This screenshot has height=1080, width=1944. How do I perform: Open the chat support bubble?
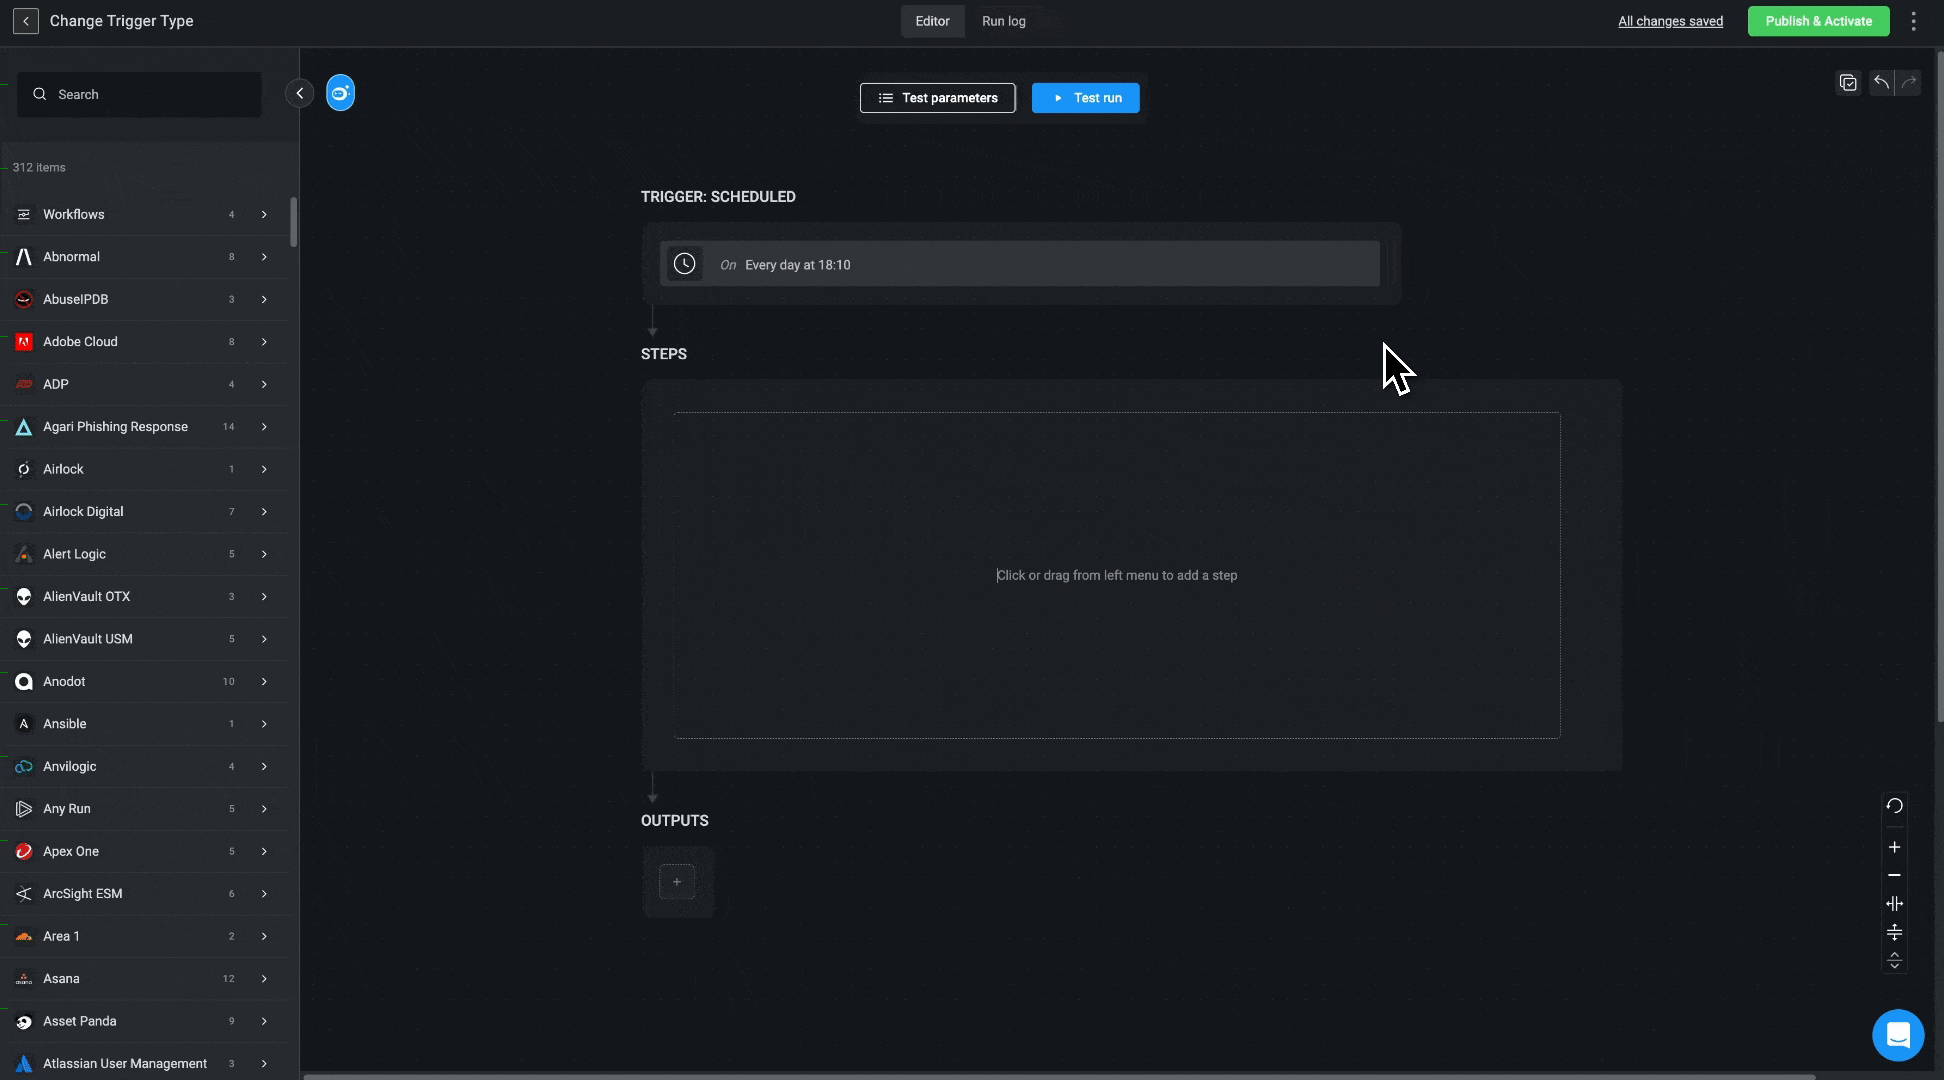pos(1898,1035)
